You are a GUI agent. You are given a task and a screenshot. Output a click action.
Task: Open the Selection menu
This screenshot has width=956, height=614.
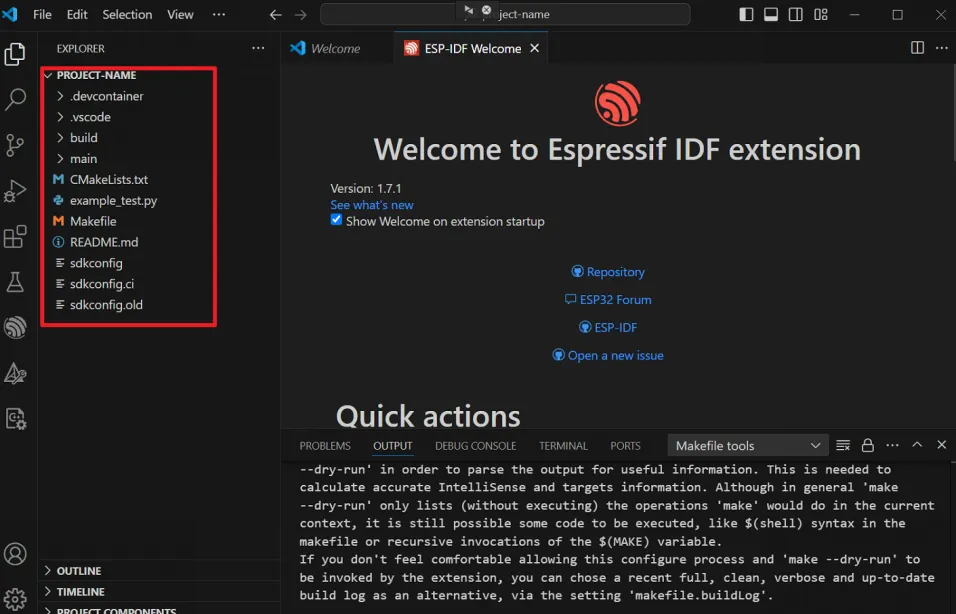[127, 15]
